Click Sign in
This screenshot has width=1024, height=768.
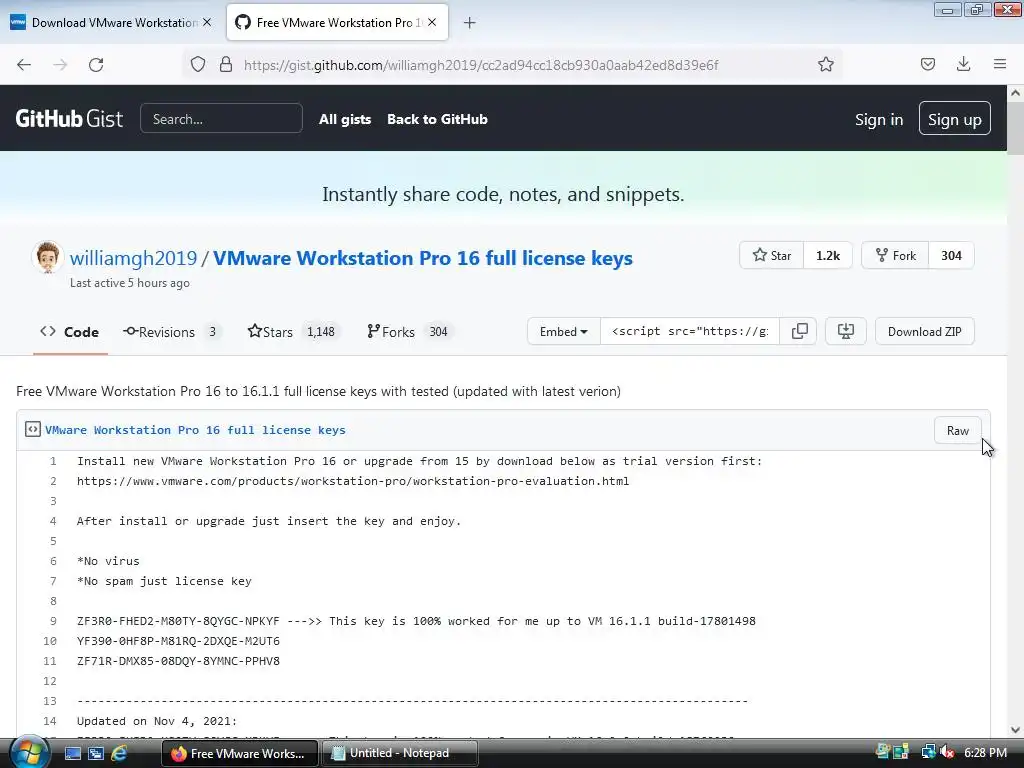click(x=878, y=120)
